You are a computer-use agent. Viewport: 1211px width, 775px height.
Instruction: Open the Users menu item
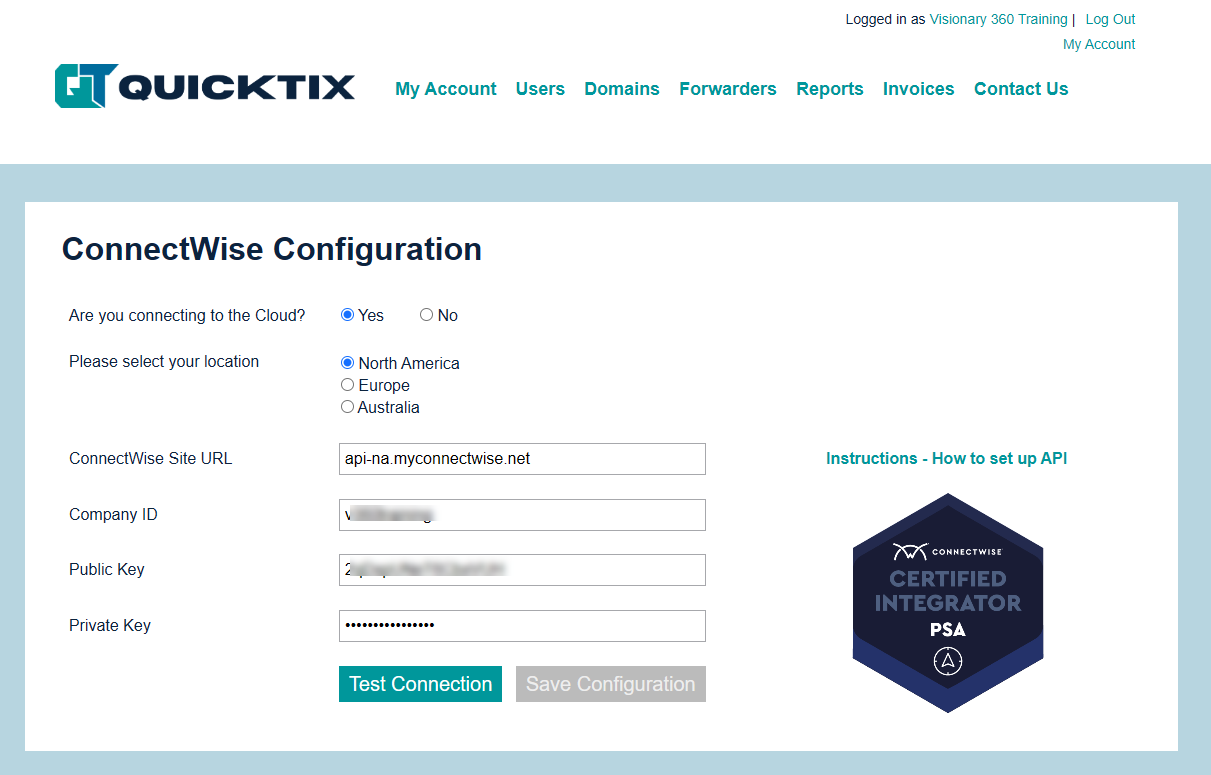(540, 89)
